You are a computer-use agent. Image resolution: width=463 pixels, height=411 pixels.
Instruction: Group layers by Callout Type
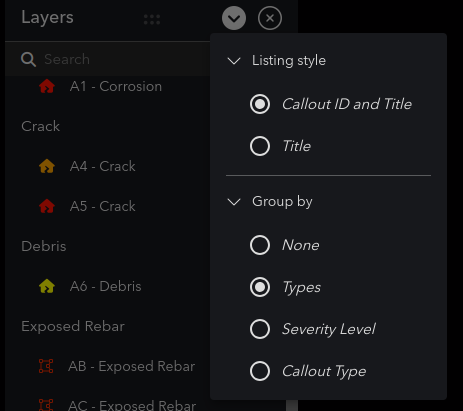[x=260, y=371]
